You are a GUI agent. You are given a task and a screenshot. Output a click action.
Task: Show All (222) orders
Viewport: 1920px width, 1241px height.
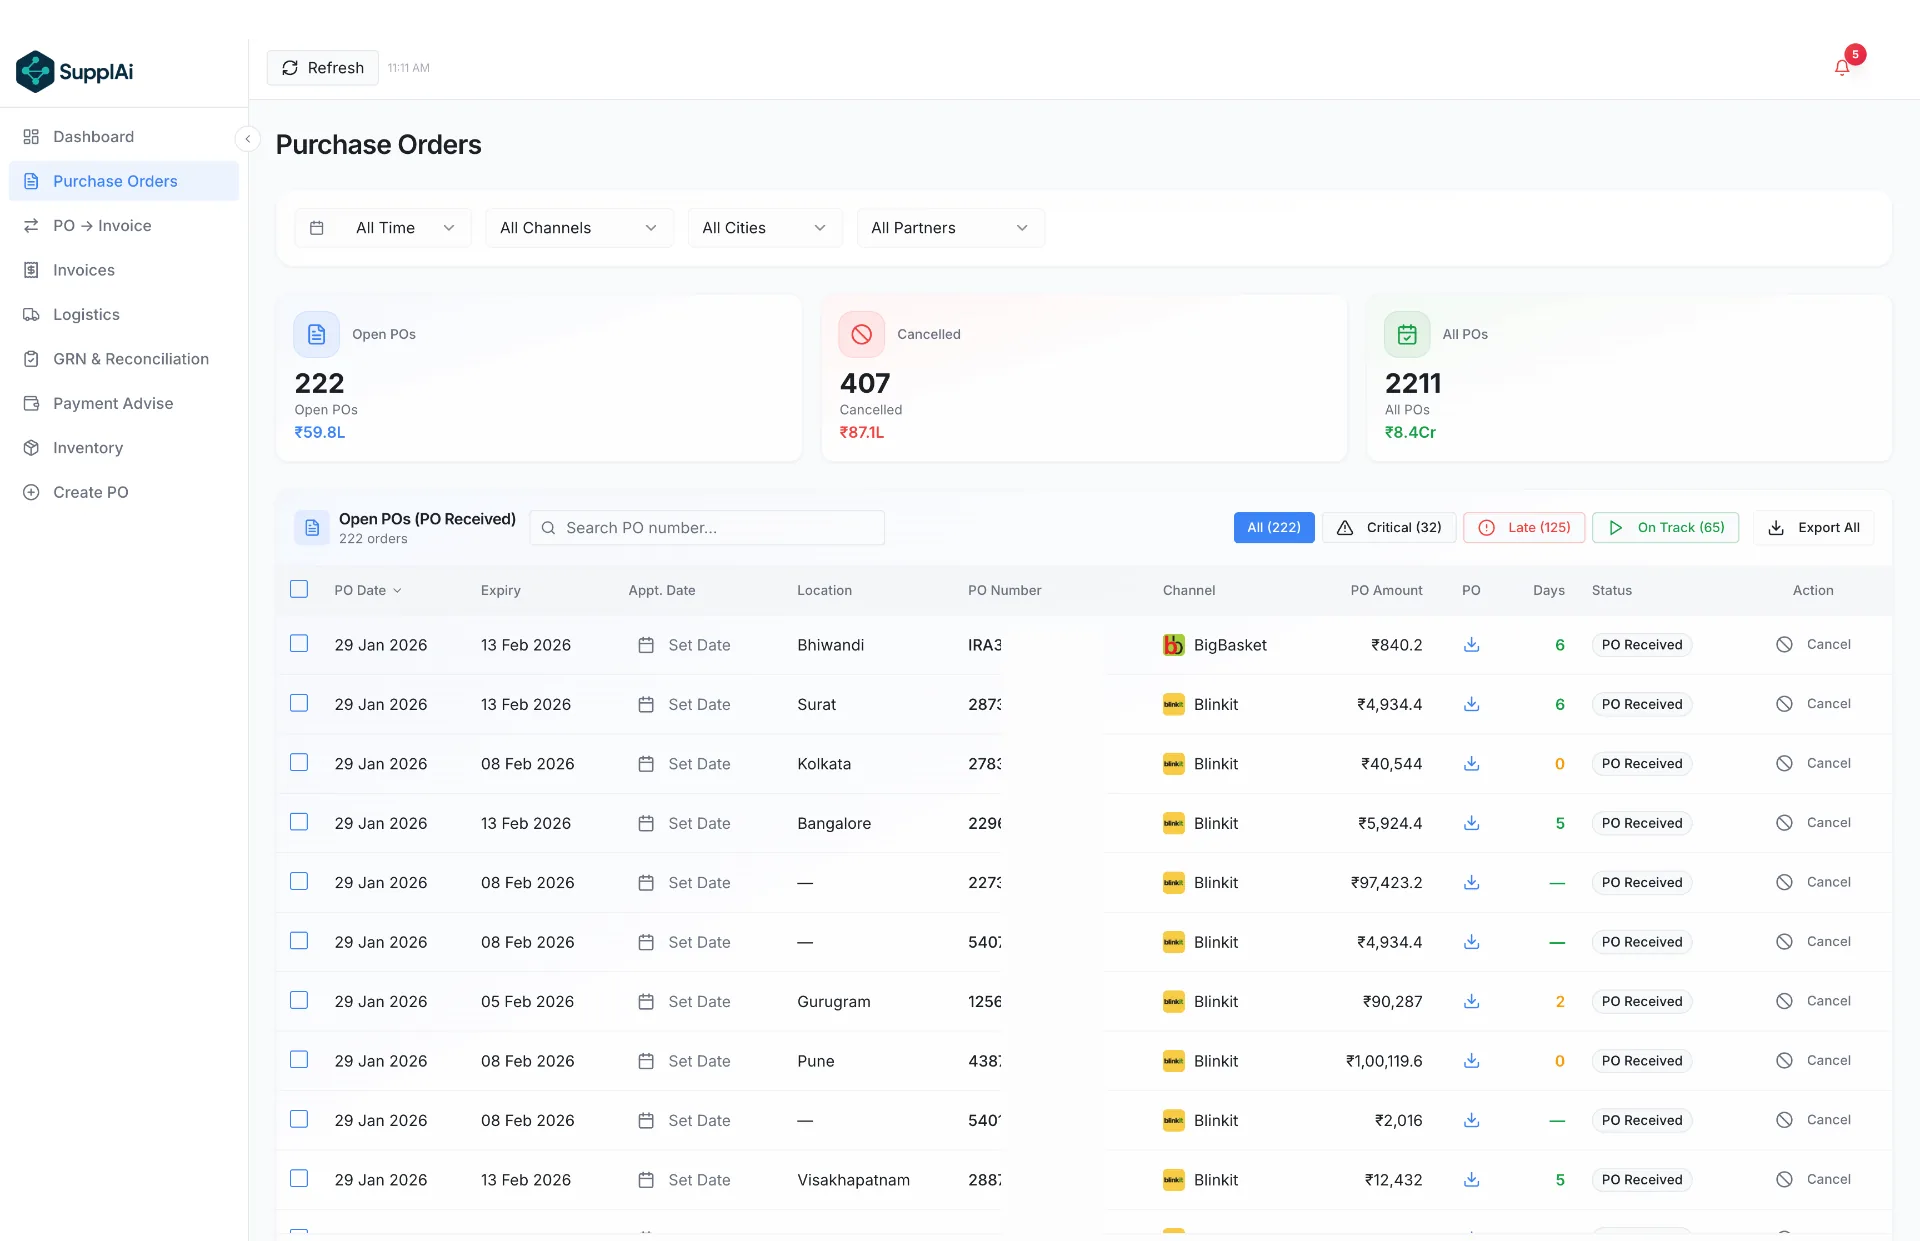(1274, 527)
